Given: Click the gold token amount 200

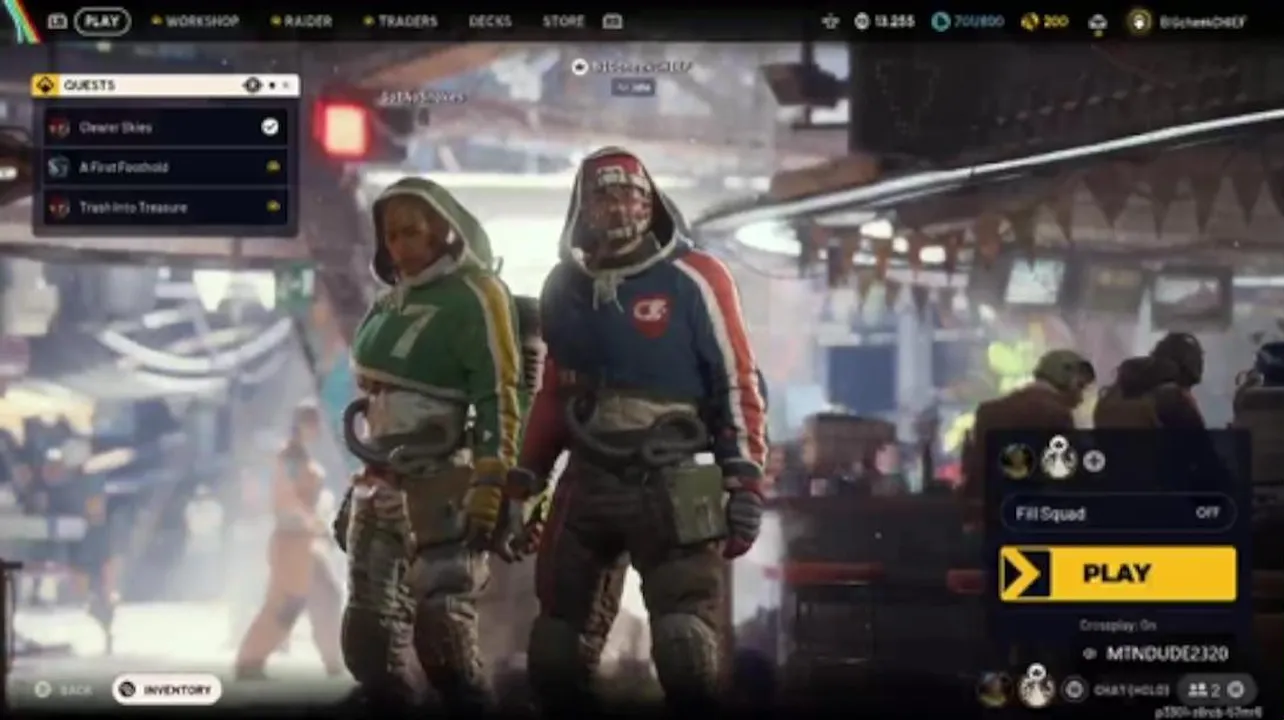Looking at the screenshot, I should pos(1056,21).
